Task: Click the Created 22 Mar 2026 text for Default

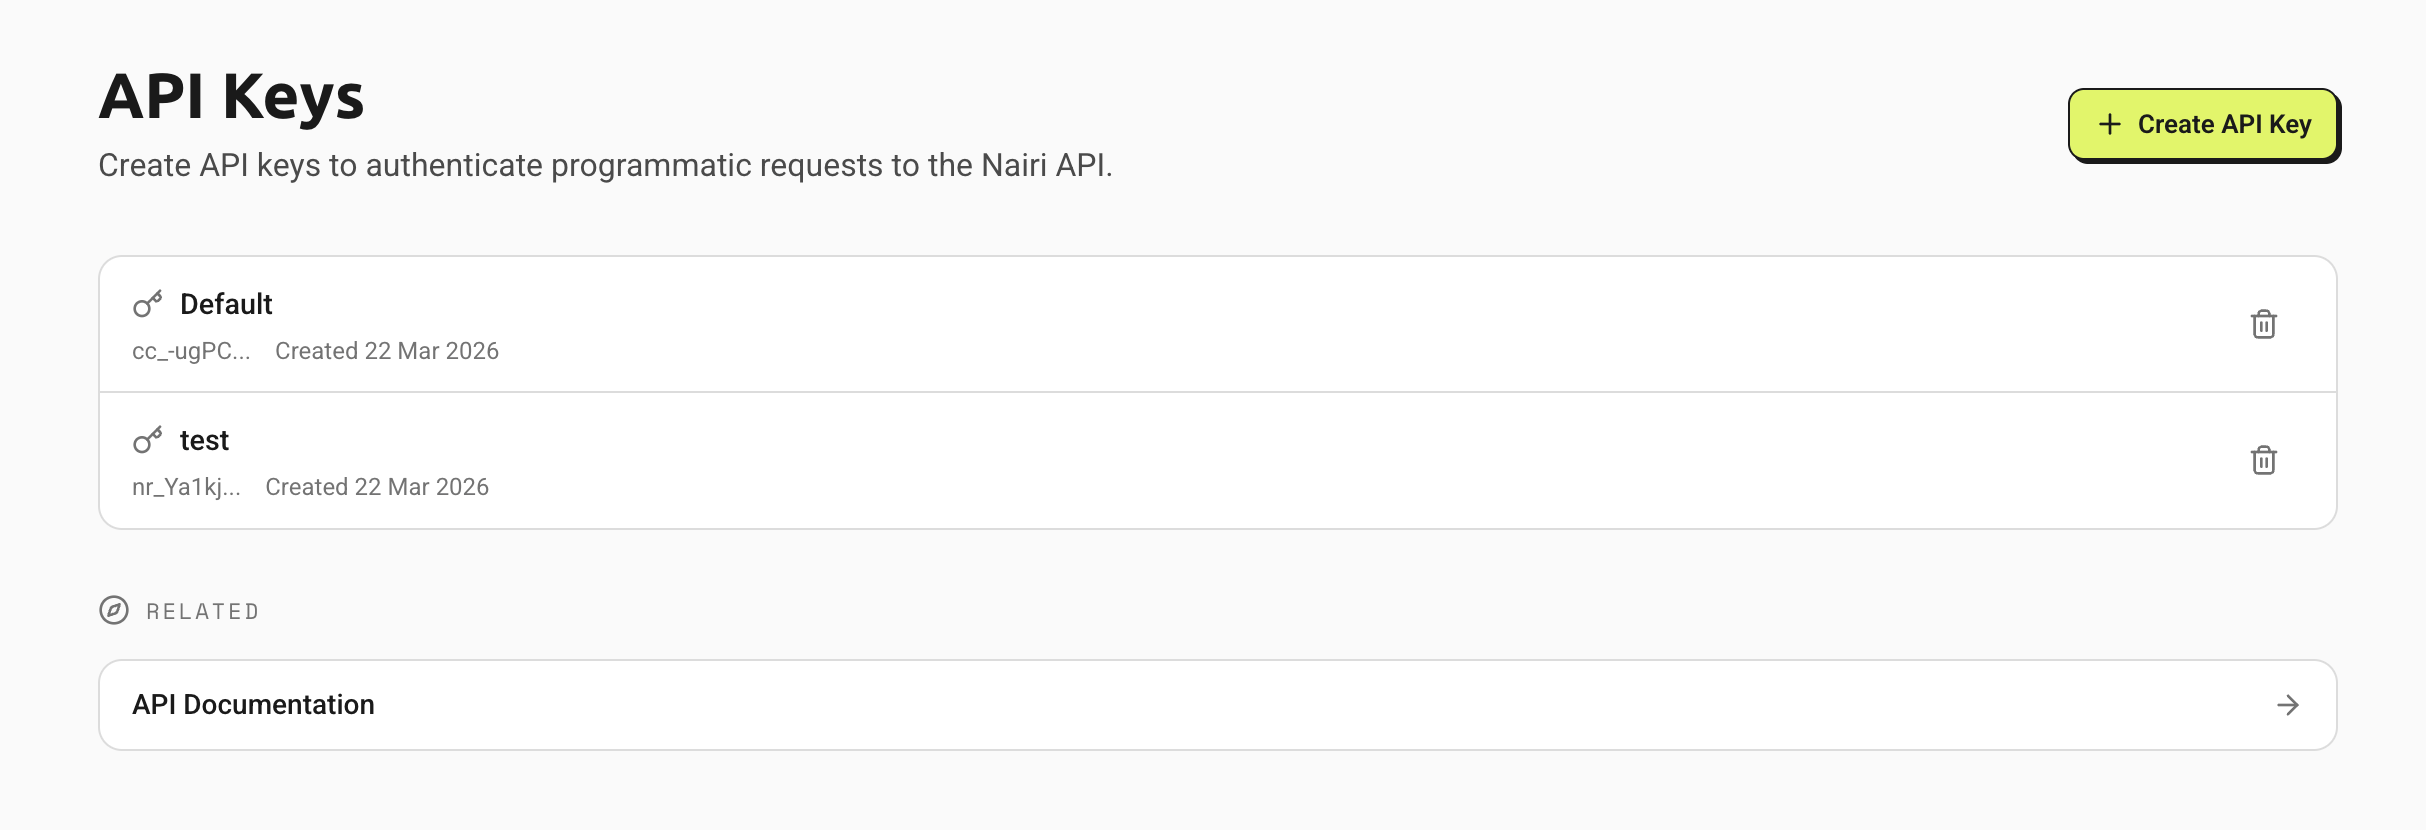Action: point(387,351)
